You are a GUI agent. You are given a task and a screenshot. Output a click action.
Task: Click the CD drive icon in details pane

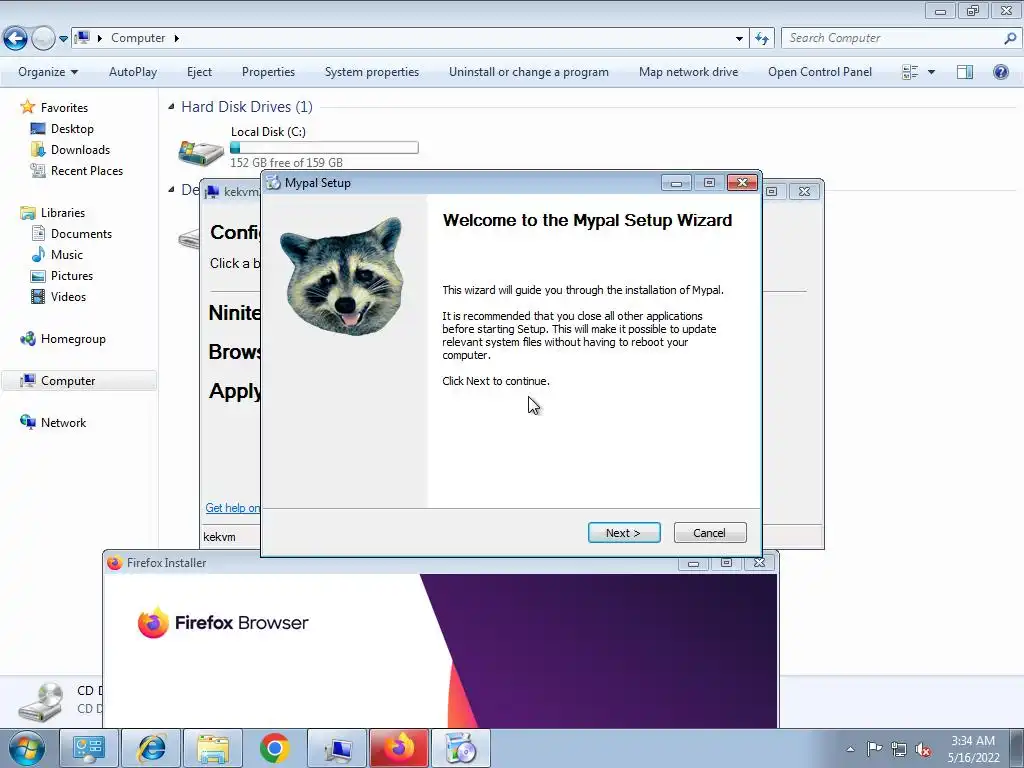coord(41,702)
